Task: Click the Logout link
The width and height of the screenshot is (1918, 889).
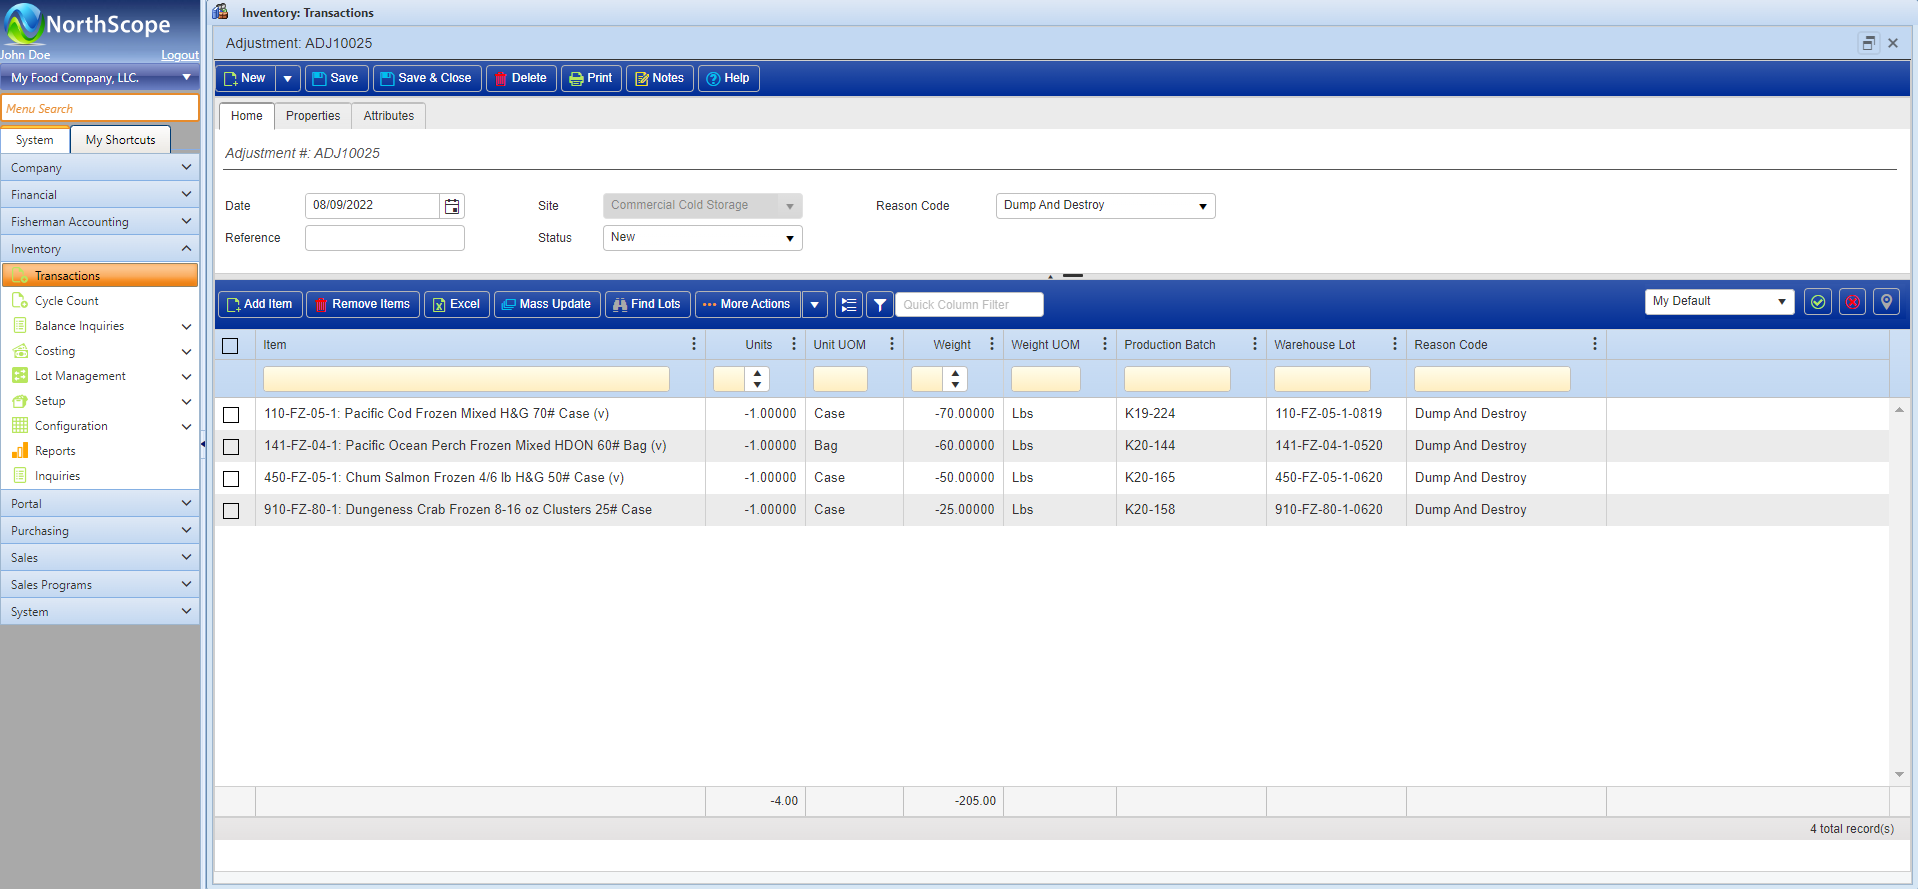Action: (180, 55)
